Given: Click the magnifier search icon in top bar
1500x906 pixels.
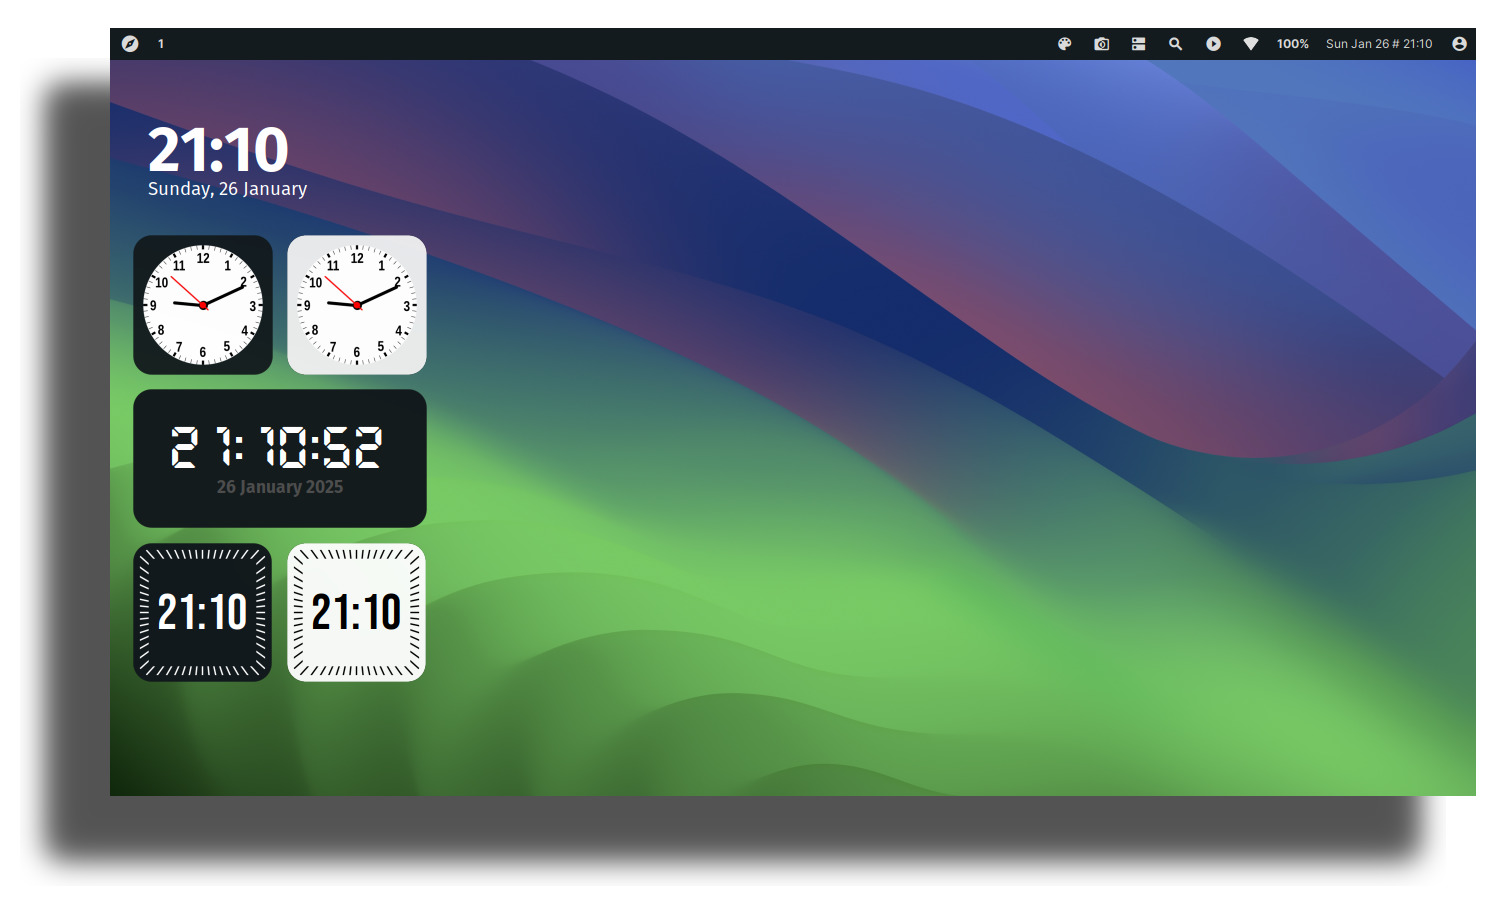Looking at the screenshot, I should click(1176, 44).
